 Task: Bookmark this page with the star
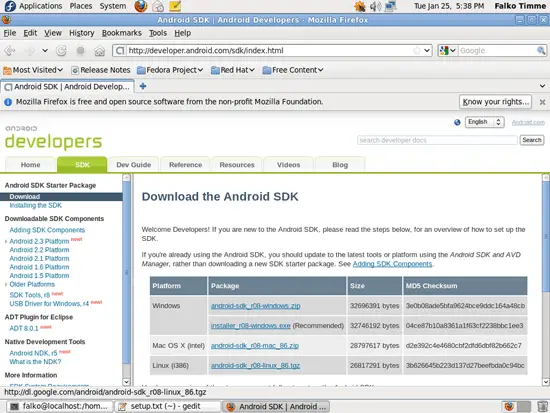417,51
